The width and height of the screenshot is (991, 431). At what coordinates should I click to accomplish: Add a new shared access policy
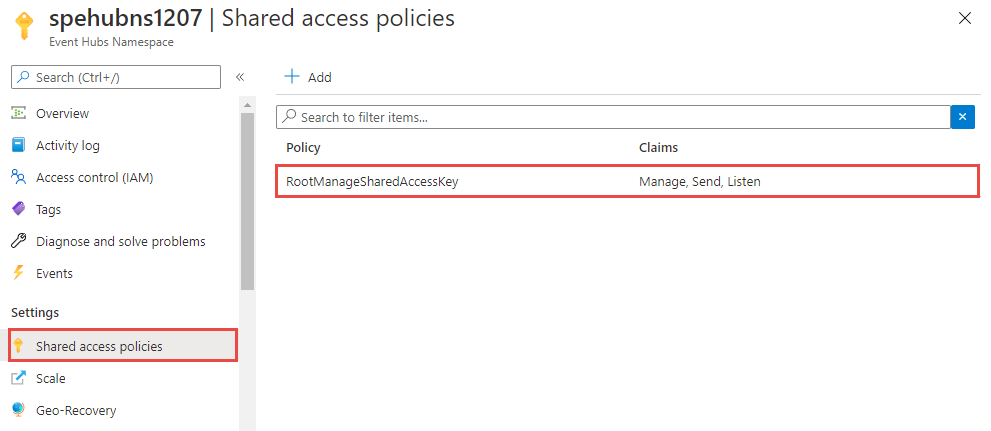point(309,77)
